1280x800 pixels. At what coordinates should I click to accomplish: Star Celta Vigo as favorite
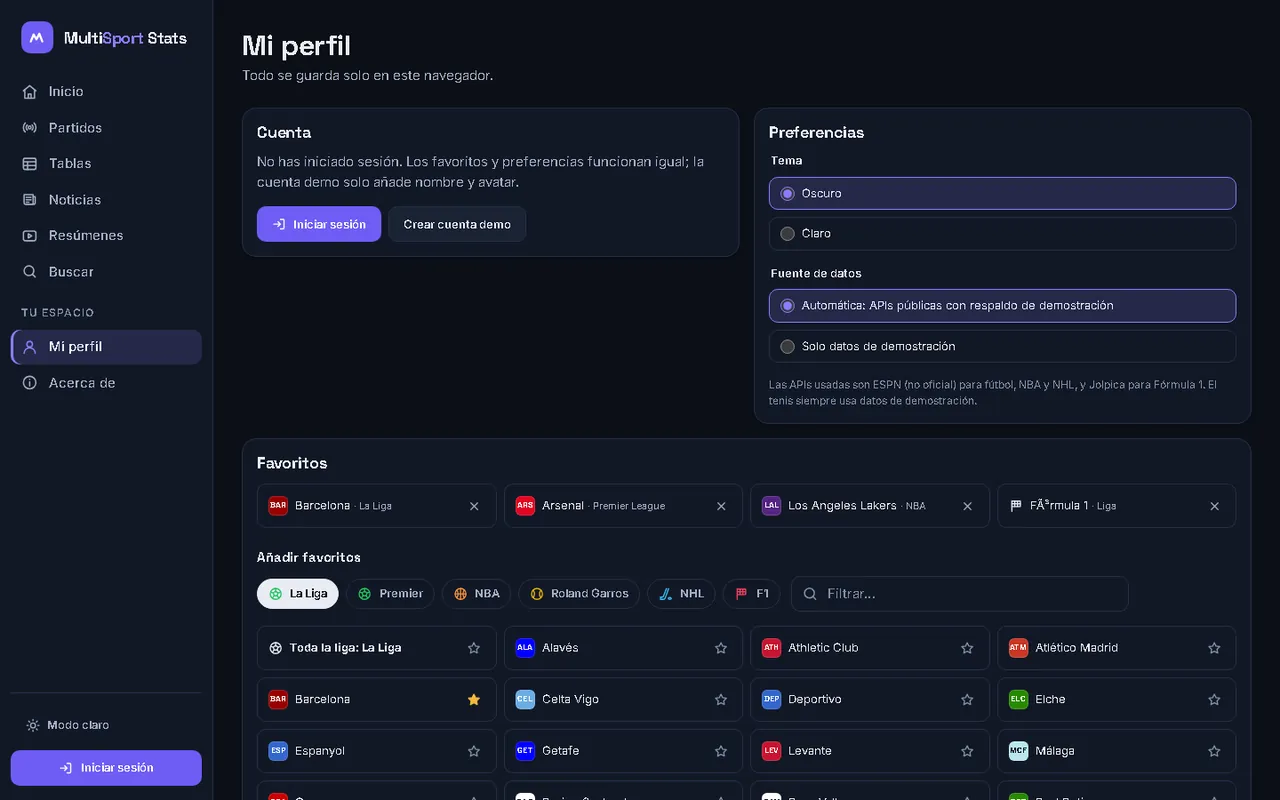tap(721, 700)
